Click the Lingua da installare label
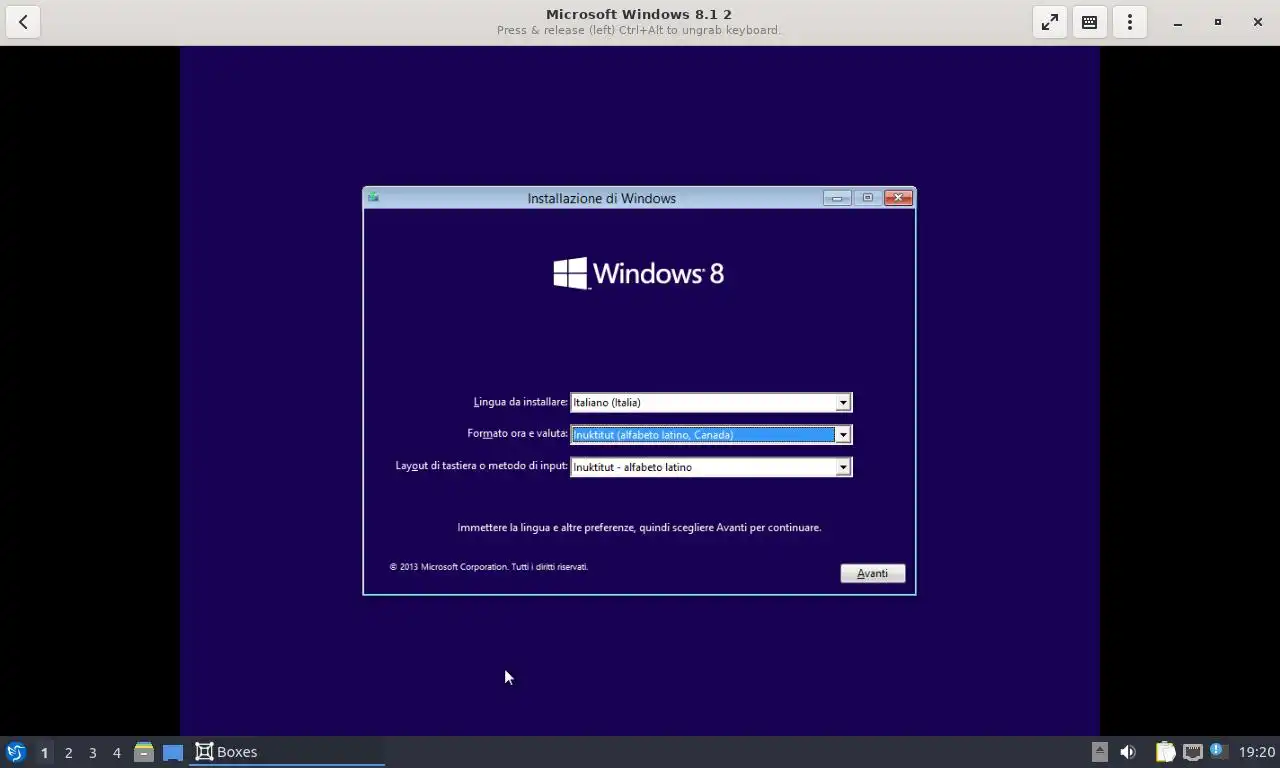This screenshot has height=768, width=1280. click(520, 402)
